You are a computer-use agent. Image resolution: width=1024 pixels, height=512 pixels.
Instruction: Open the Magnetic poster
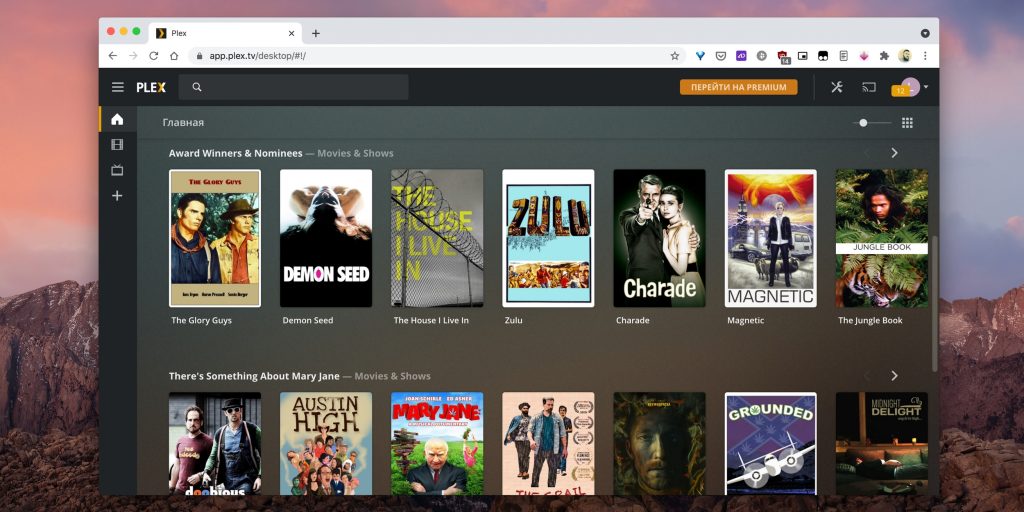pyautogui.click(x=771, y=238)
